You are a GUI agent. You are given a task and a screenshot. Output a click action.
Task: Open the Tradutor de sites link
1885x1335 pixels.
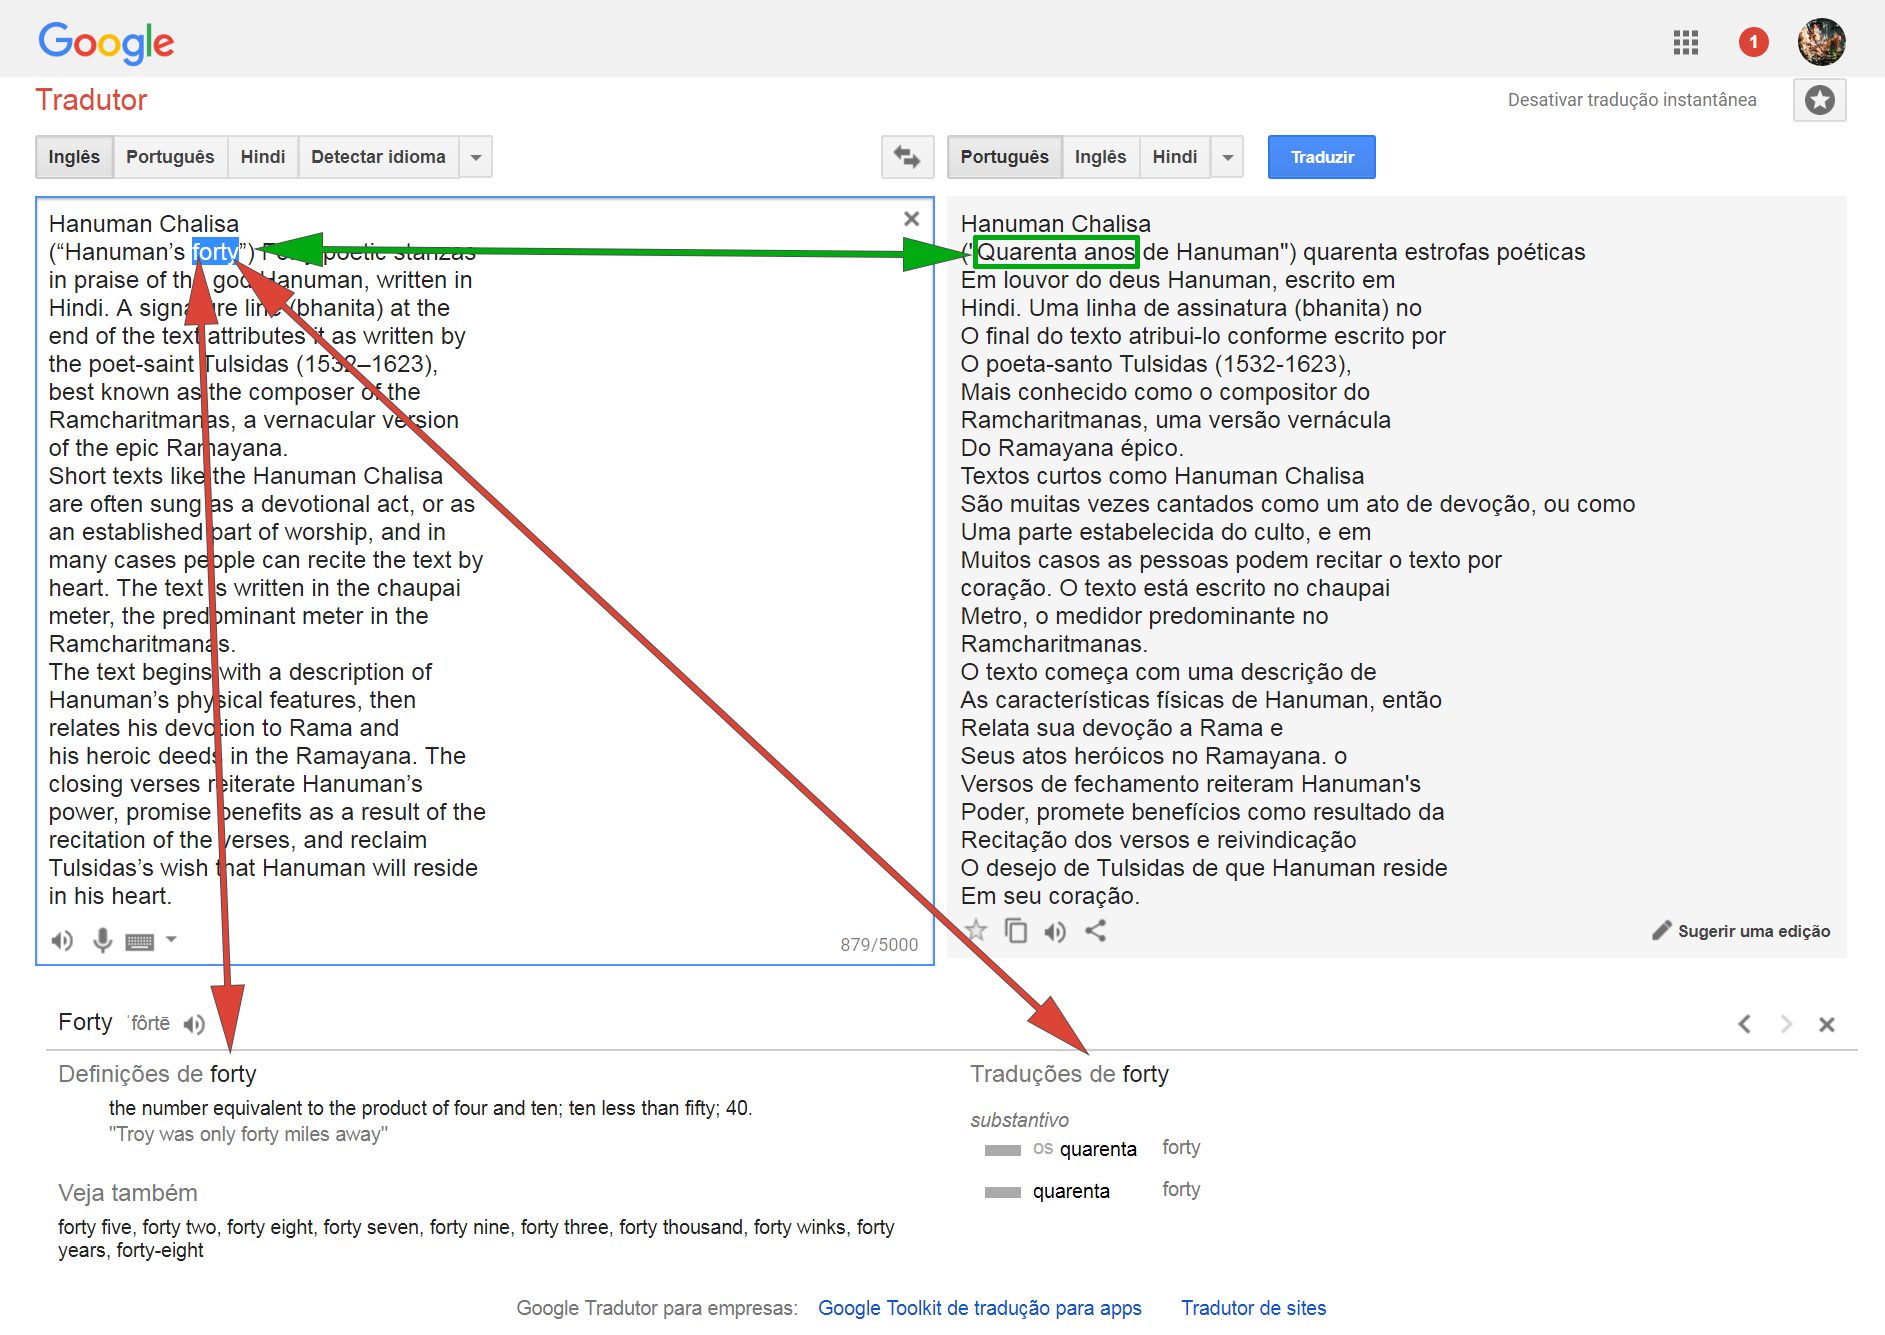(x=1253, y=1308)
